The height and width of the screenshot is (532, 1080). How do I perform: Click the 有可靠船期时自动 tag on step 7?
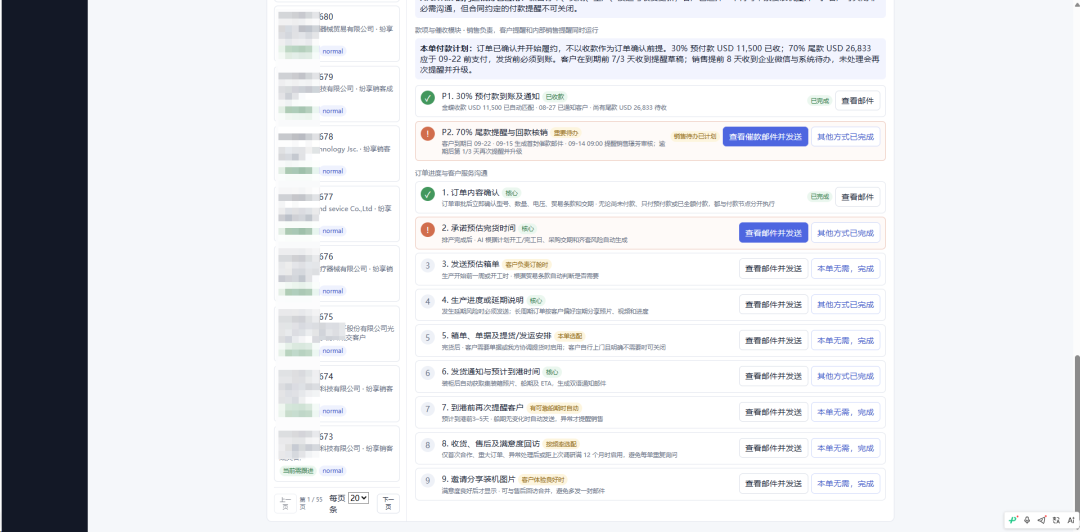pos(554,408)
